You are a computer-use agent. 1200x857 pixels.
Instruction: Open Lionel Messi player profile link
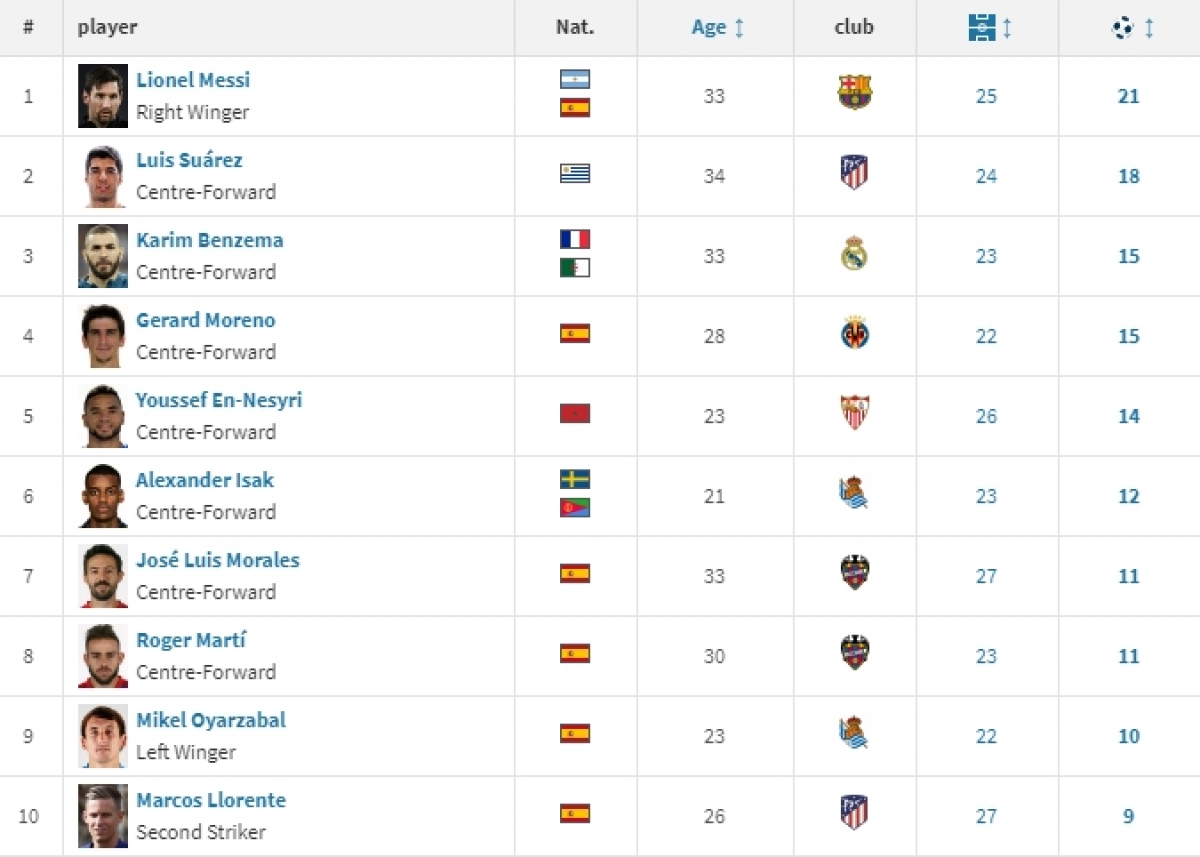tap(193, 80)
